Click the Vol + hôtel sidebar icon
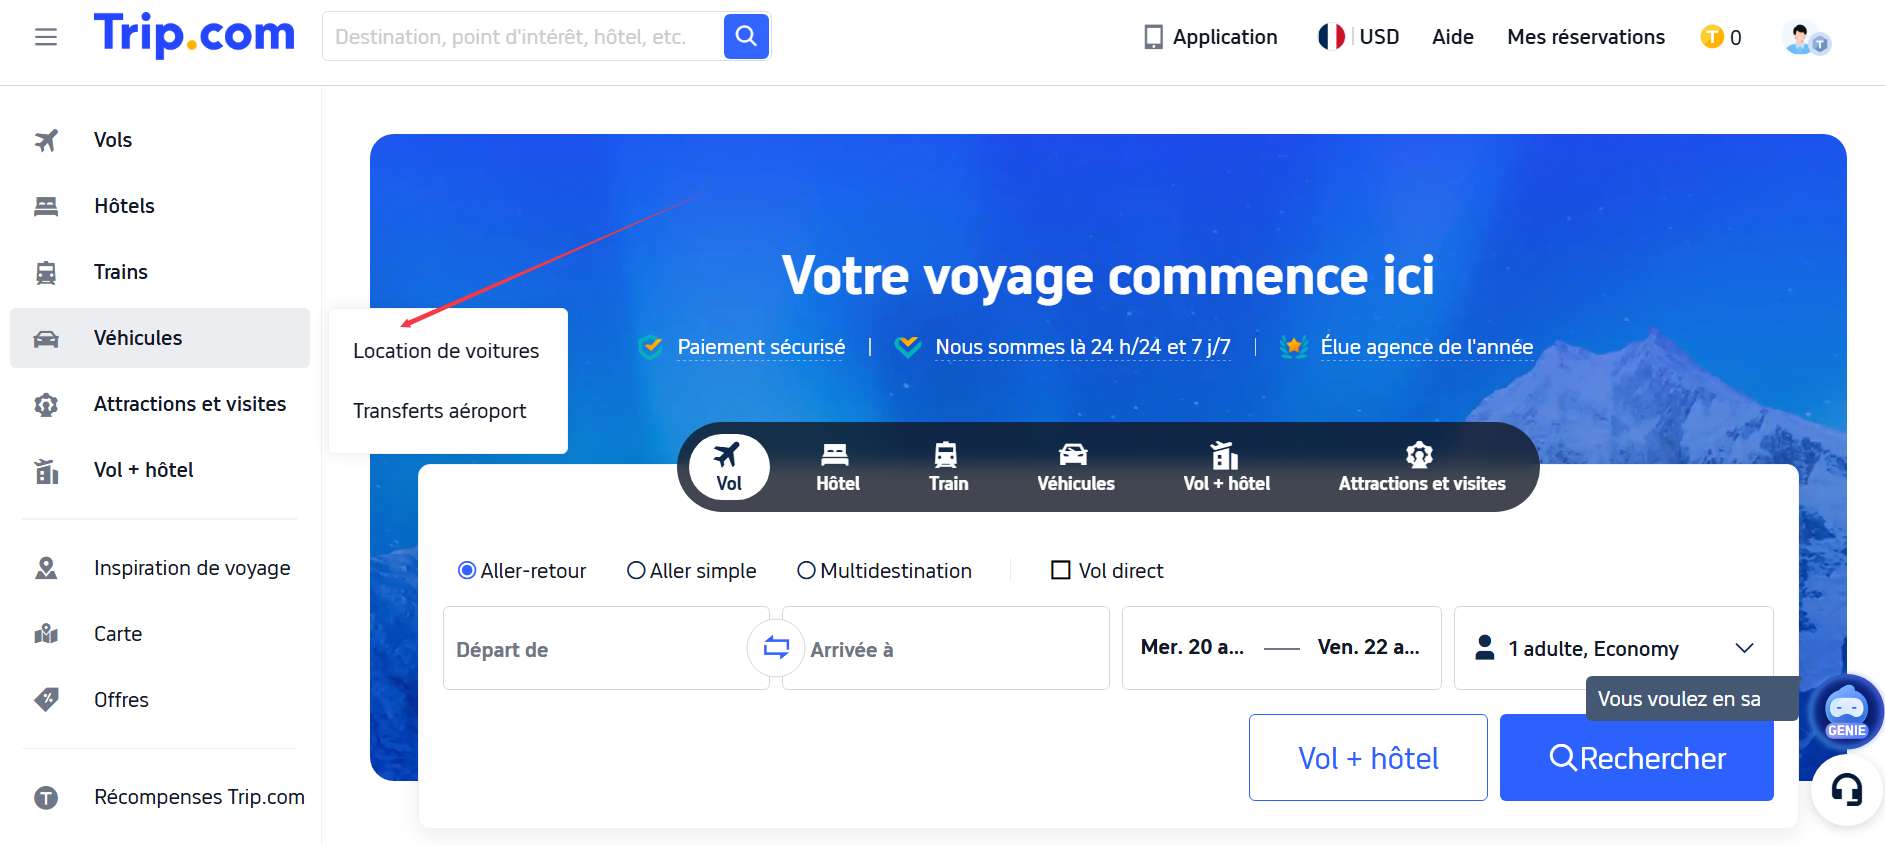Screen dimensions: 1885x845 [46, 470]
